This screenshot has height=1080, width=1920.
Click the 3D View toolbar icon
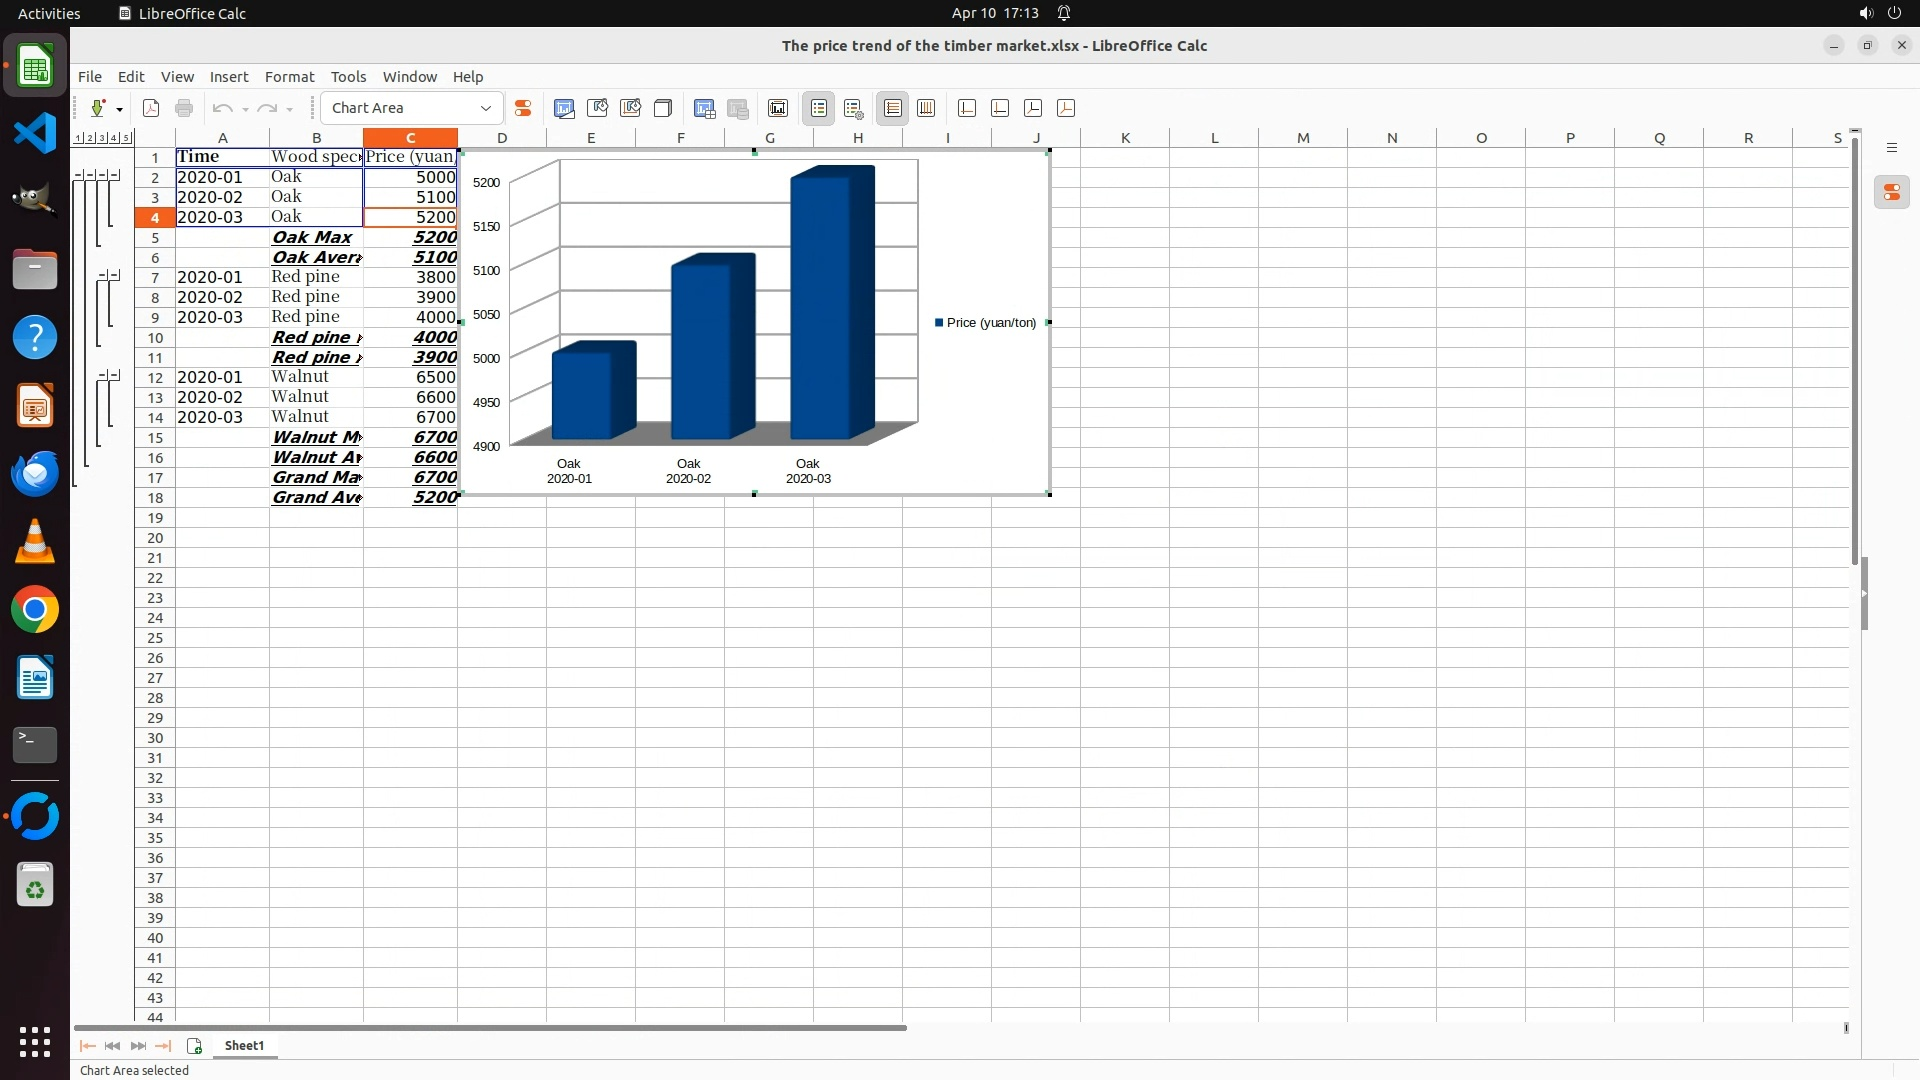663,108
